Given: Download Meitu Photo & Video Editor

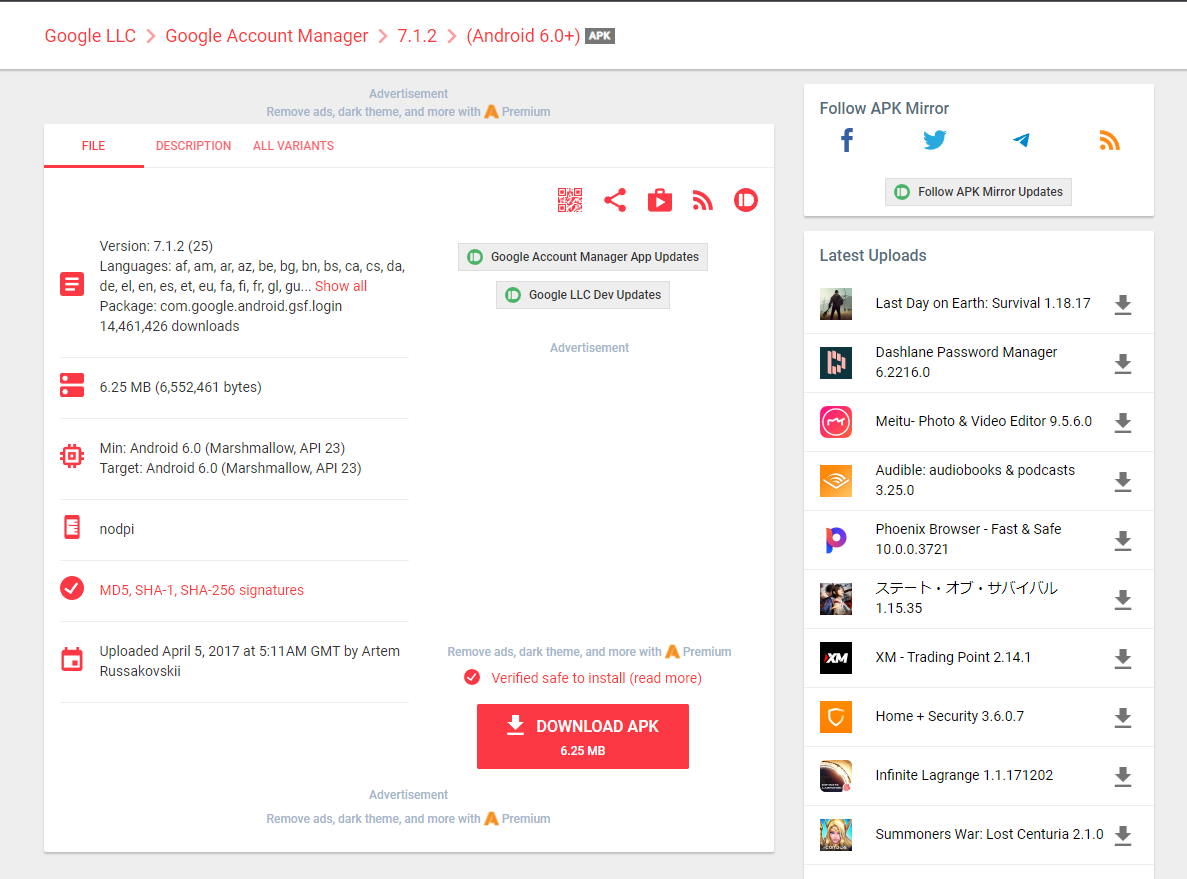Looking at the screenshot, I should coord(1123,422).
